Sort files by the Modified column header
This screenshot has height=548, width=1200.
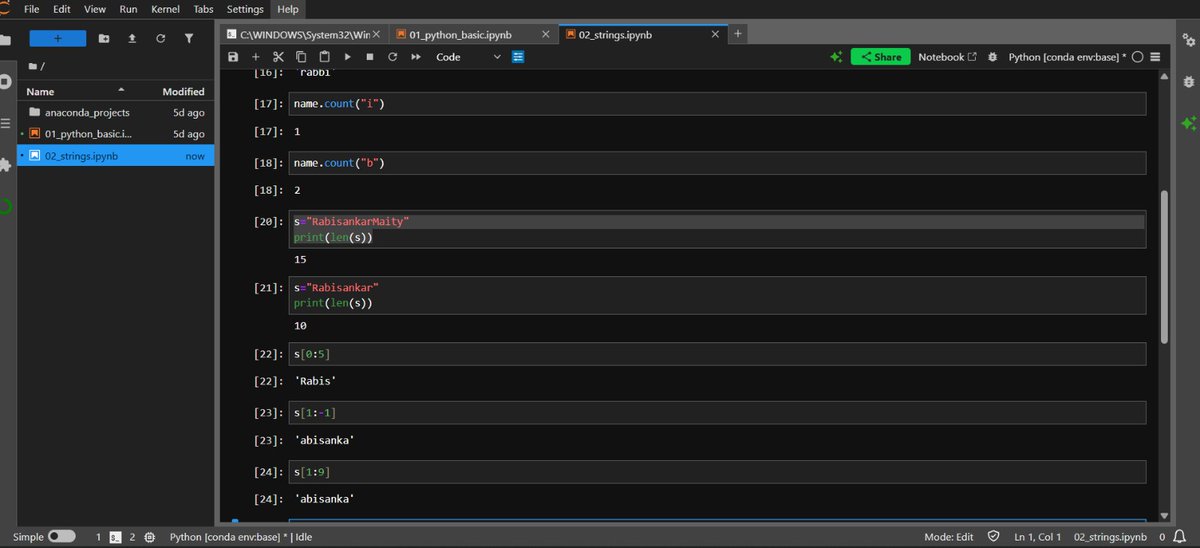[x=183, y=91]
